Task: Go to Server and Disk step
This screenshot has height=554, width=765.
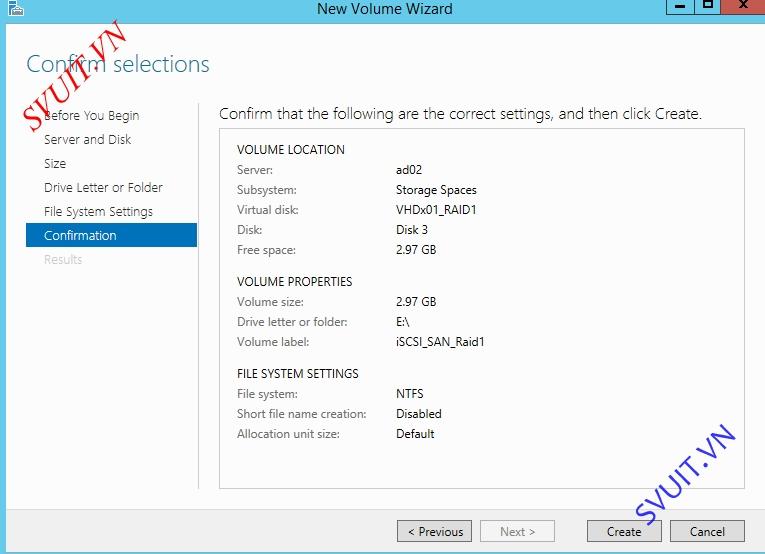Action: (x=87, y=139)
